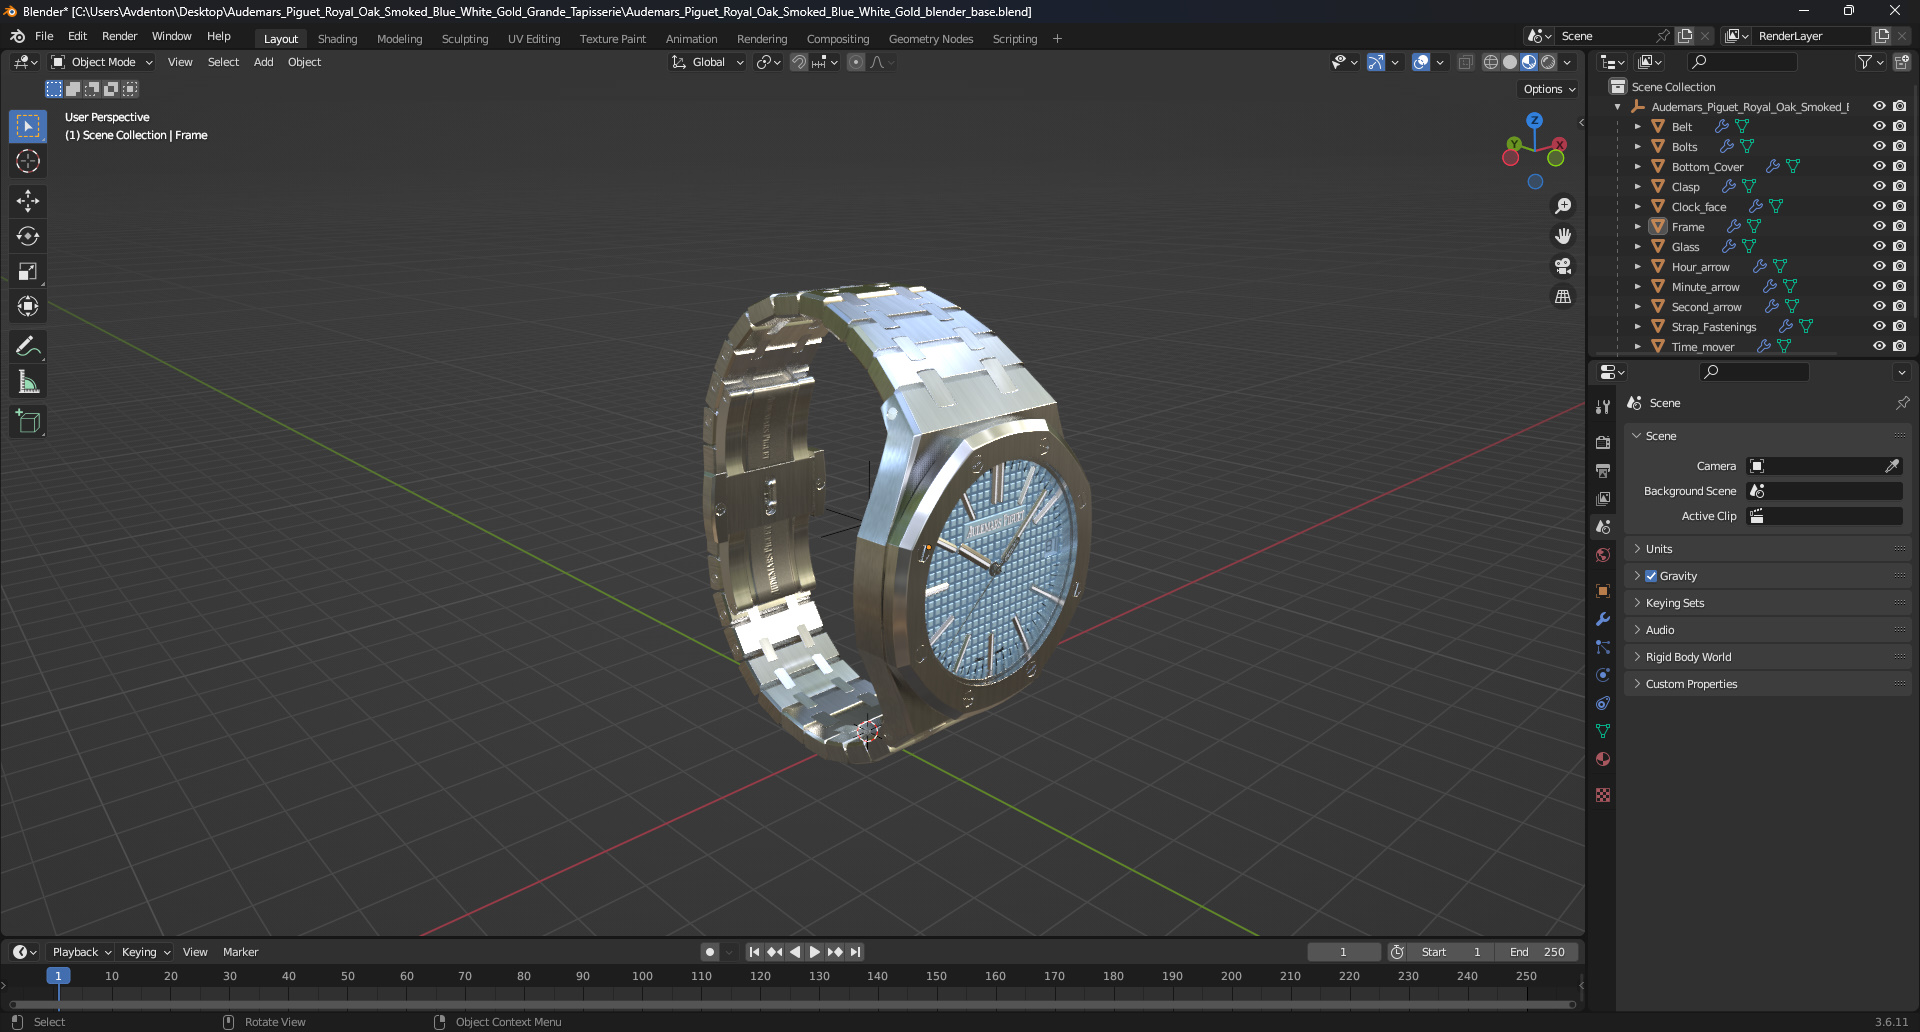This screenshot has width=1920, height=1032.
Task: Open the Material properties tab
Action: (1603, 759)
